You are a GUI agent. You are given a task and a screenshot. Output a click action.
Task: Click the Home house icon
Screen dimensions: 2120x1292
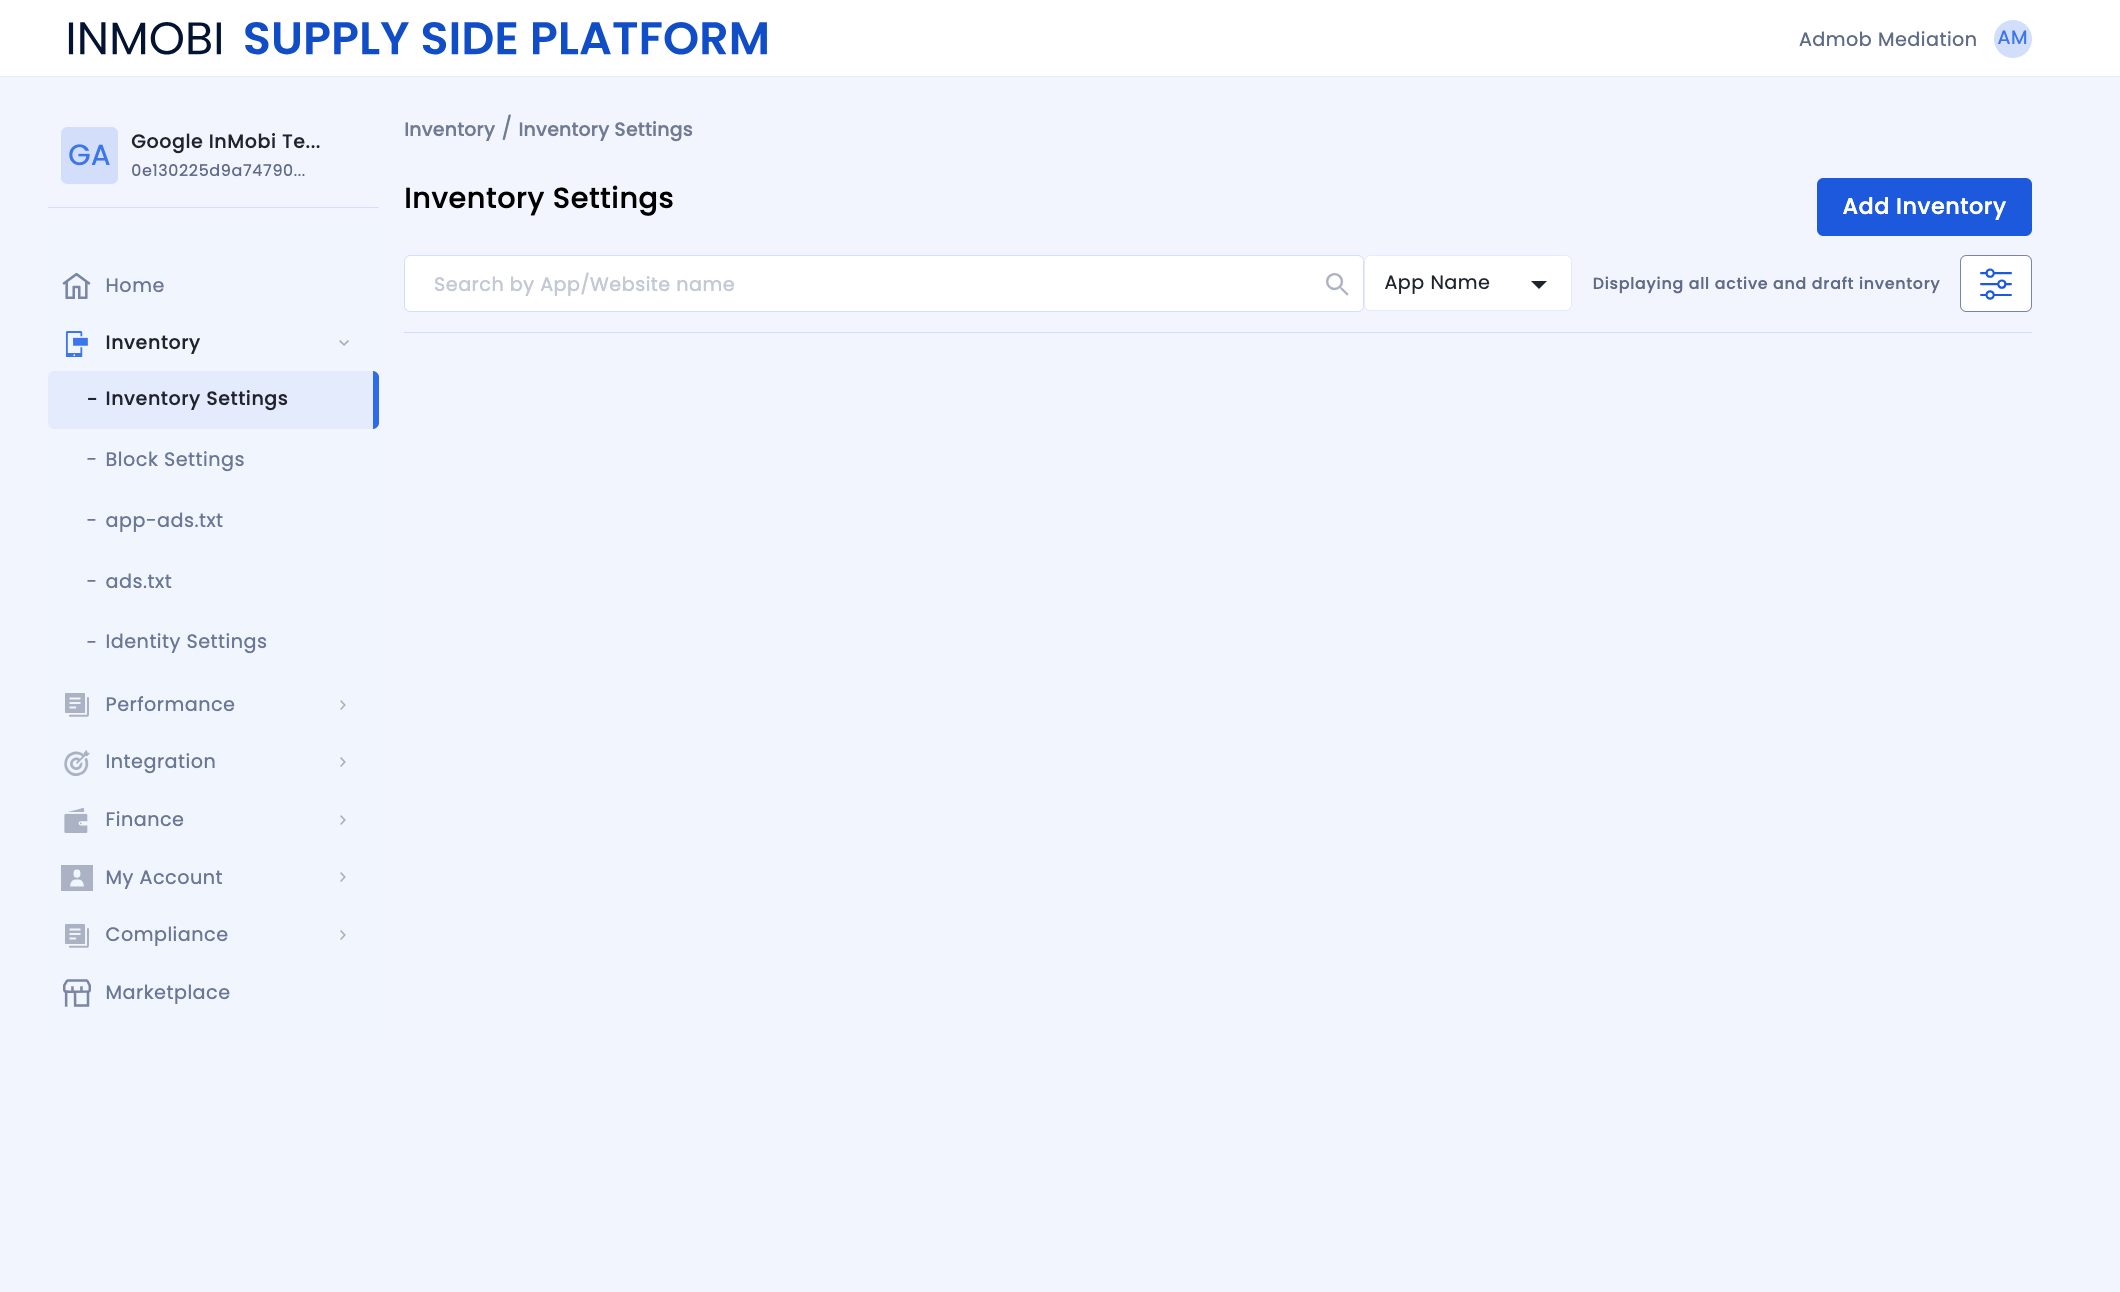(x=76, y=286)
